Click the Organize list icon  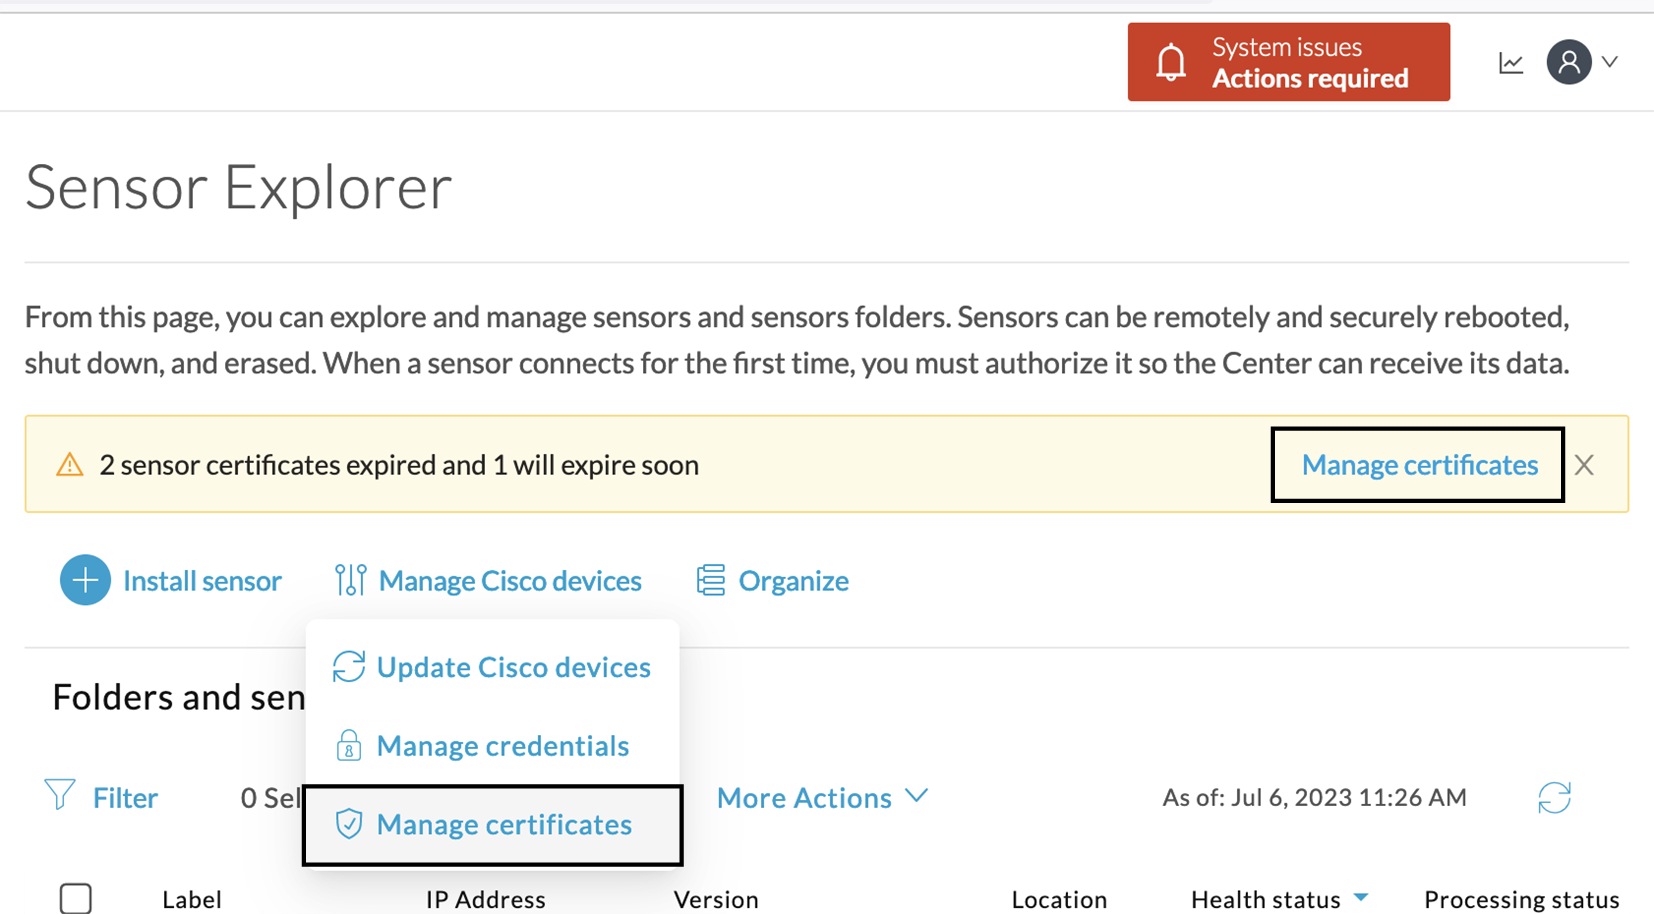(x=710, y=580)
